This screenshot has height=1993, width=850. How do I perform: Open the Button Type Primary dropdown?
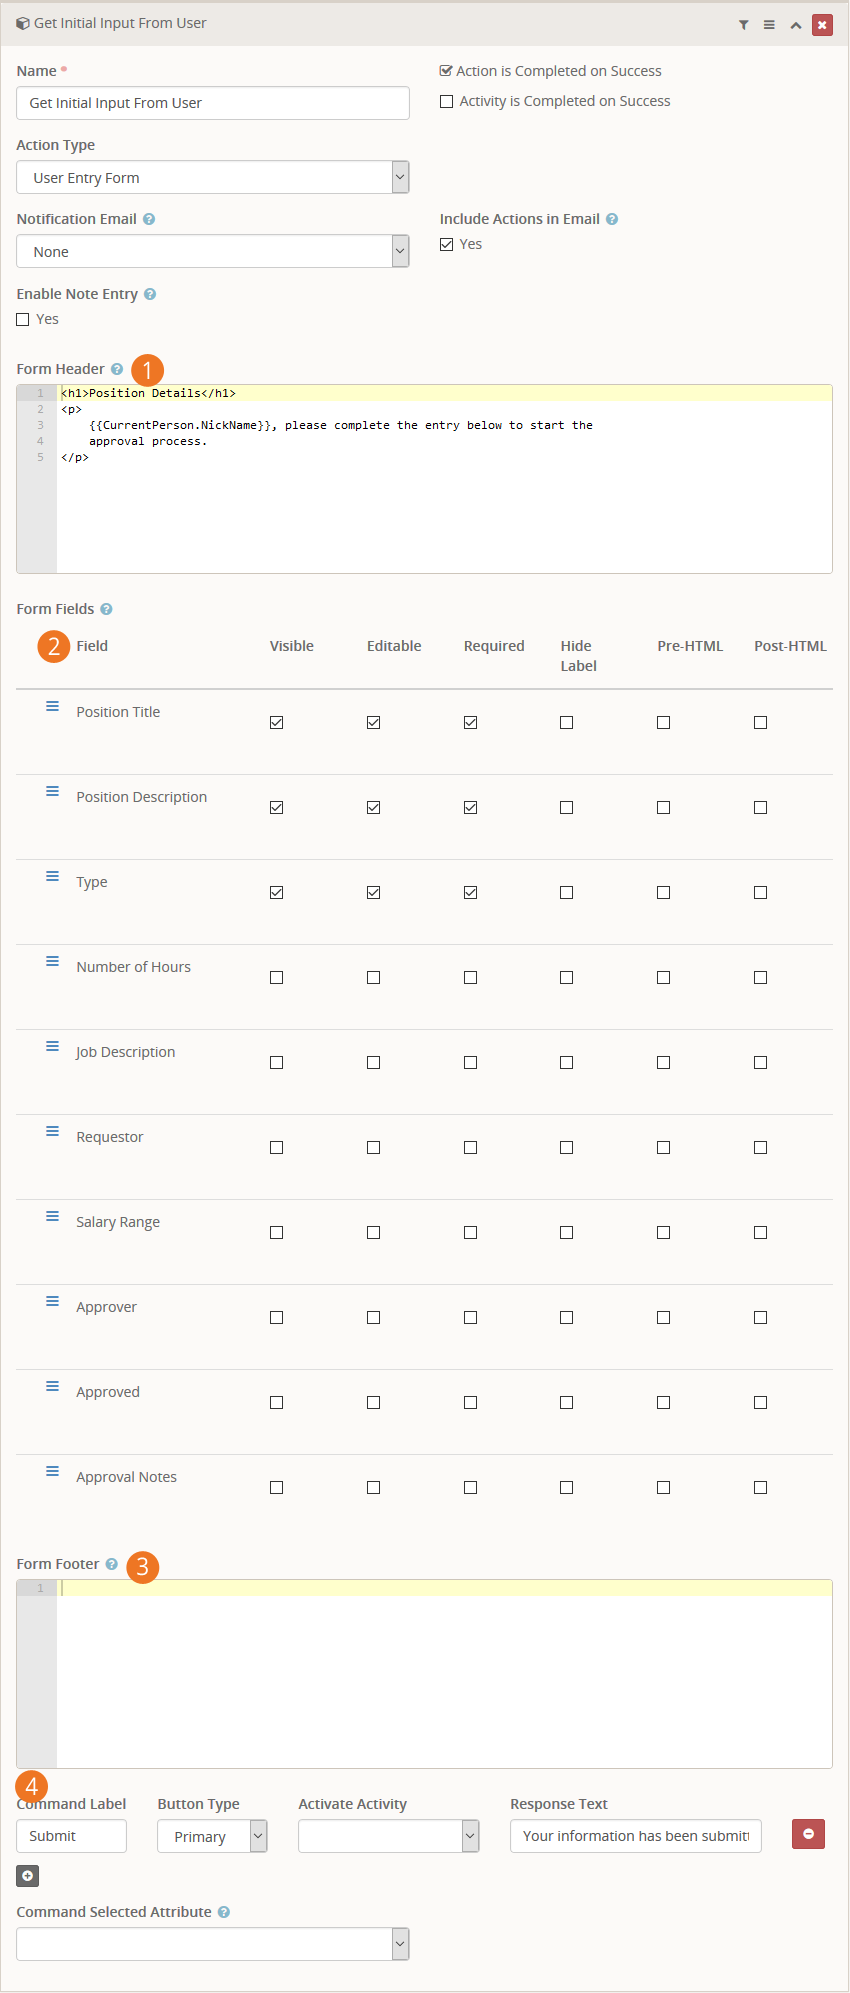pos(212,1836)
